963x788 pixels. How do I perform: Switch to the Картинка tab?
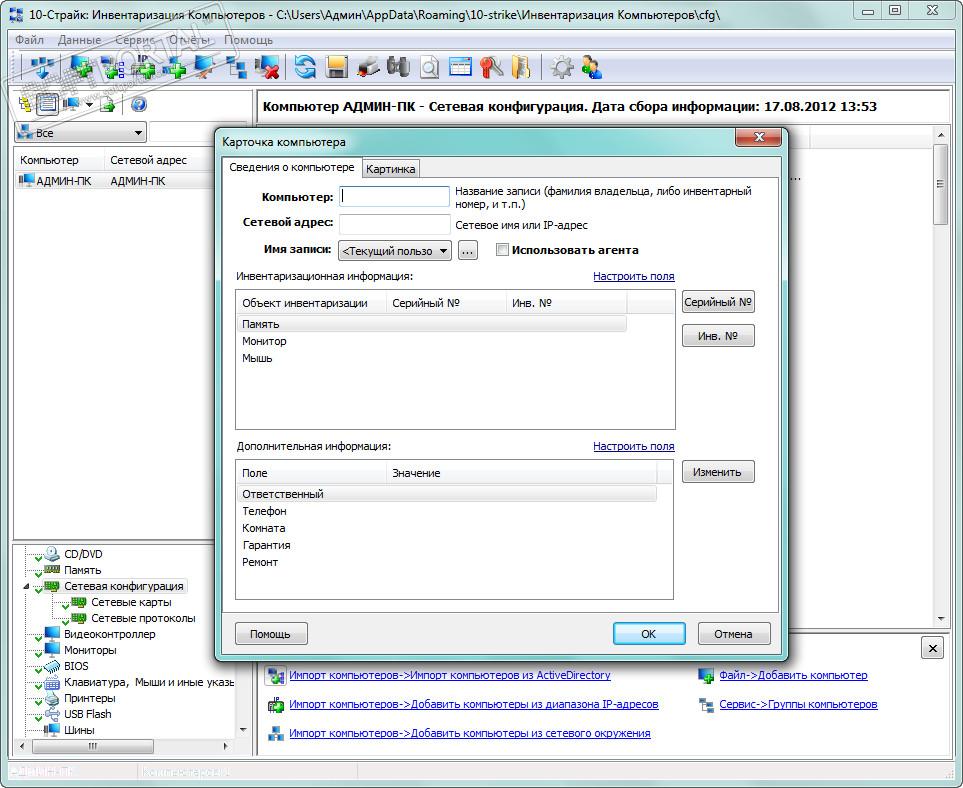coord(391,168)
